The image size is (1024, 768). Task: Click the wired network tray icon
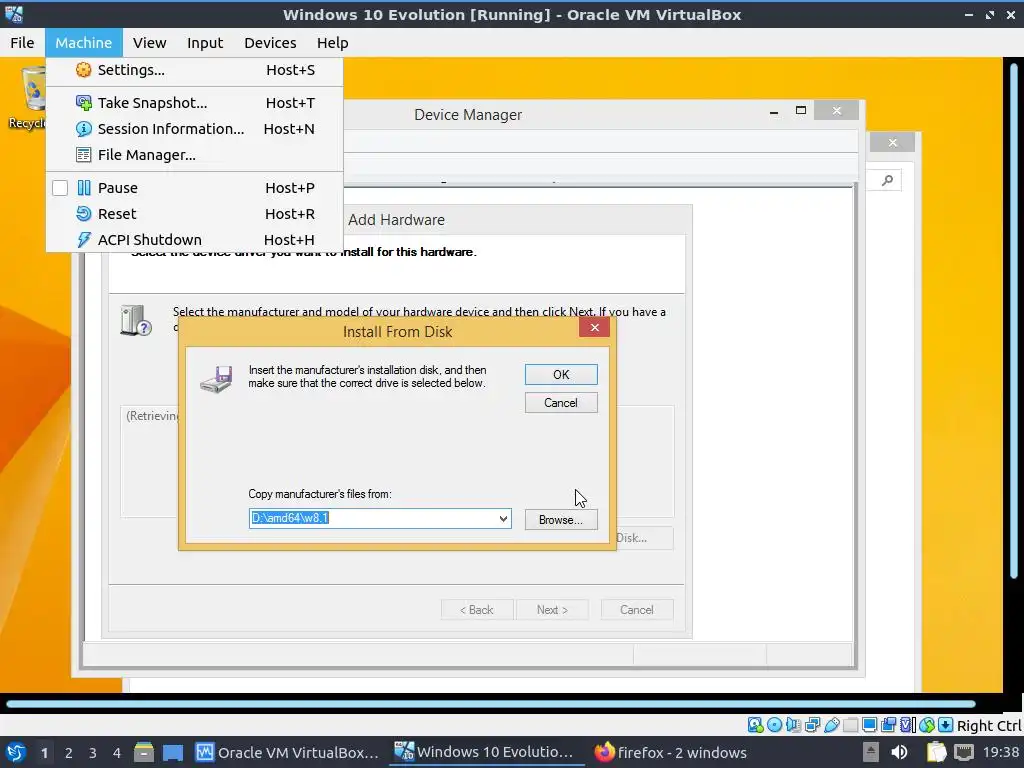click(963, 753)
